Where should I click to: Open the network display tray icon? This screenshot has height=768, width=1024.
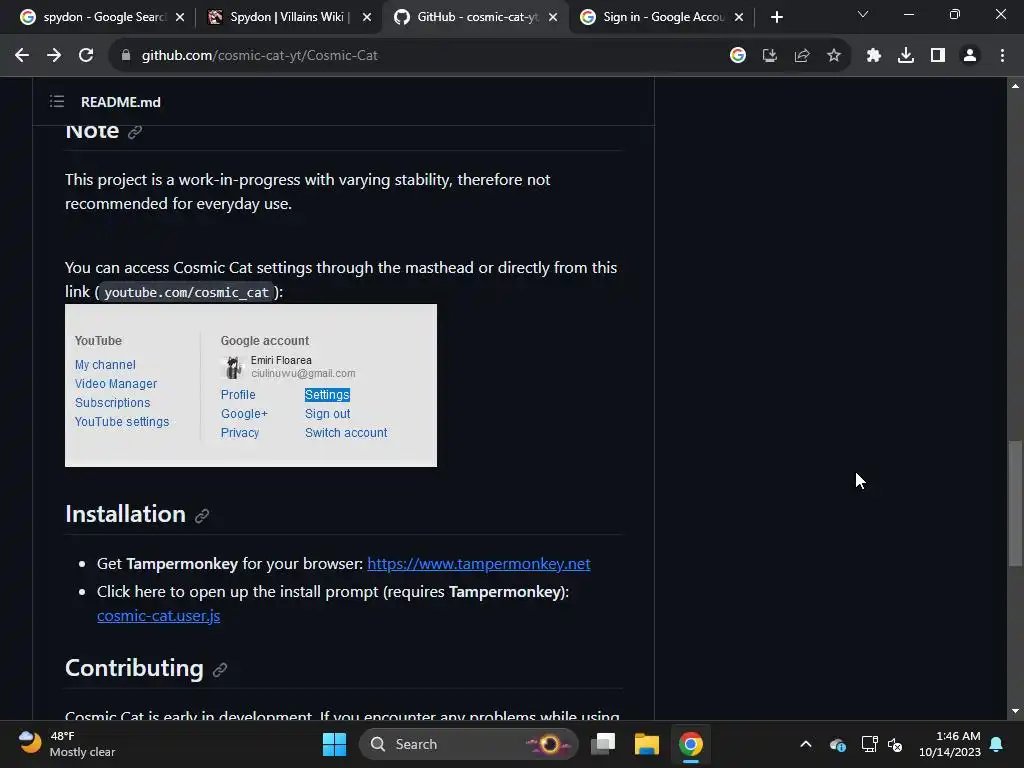869,744
